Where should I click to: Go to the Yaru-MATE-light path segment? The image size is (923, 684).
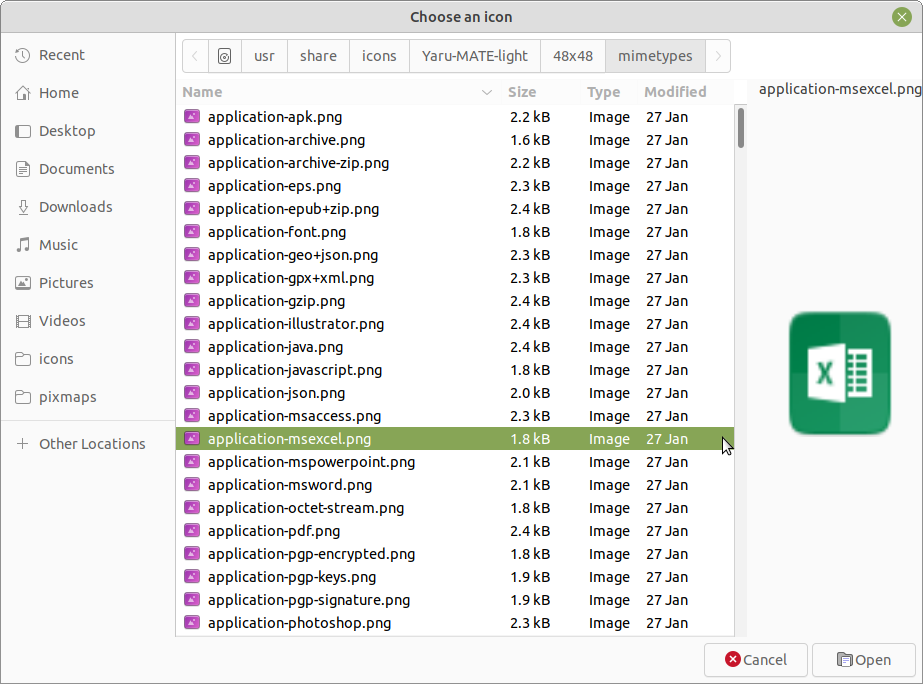[474, 56]
